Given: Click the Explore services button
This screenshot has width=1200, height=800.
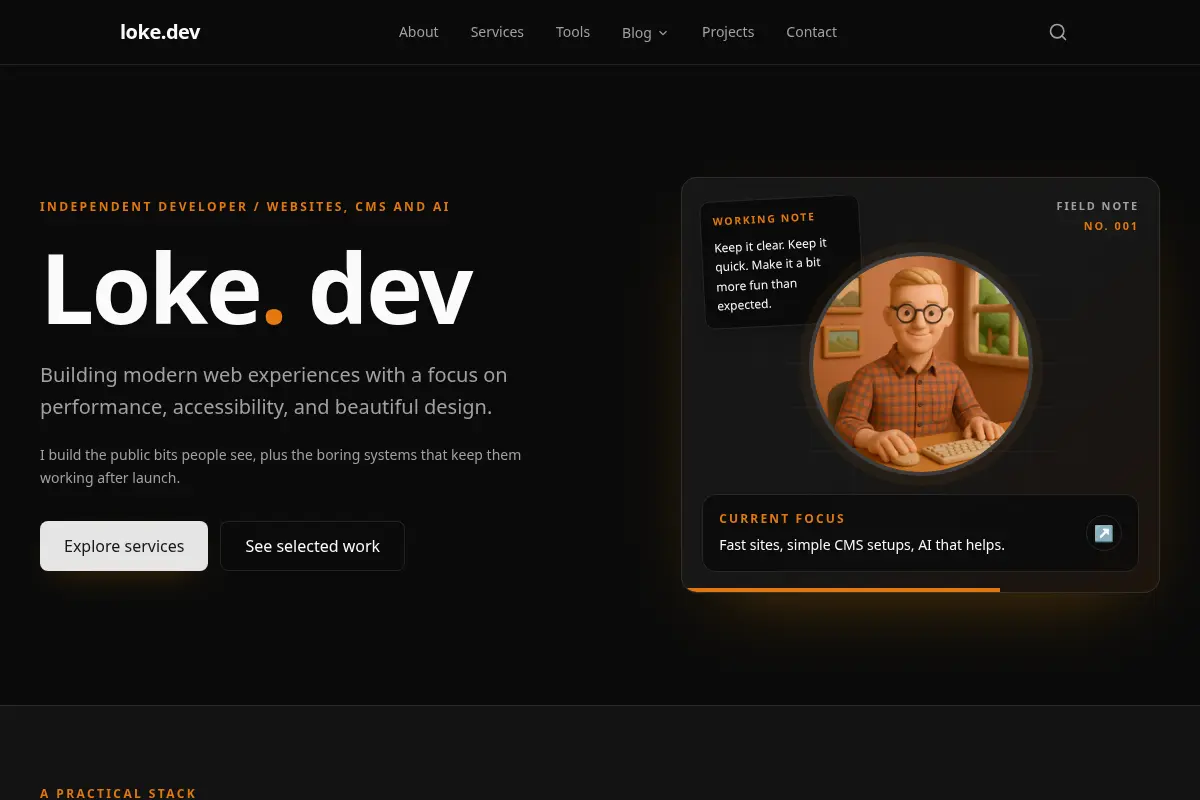Looking at the screenshot, I should click(124, 546).
